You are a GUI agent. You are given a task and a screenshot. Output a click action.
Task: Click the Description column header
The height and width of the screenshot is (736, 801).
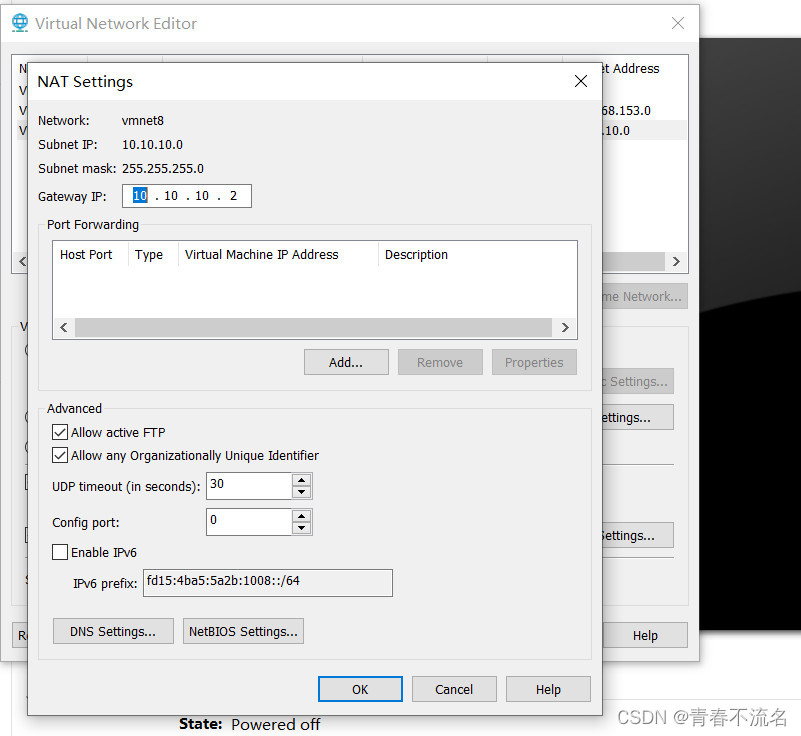point(416,254)
